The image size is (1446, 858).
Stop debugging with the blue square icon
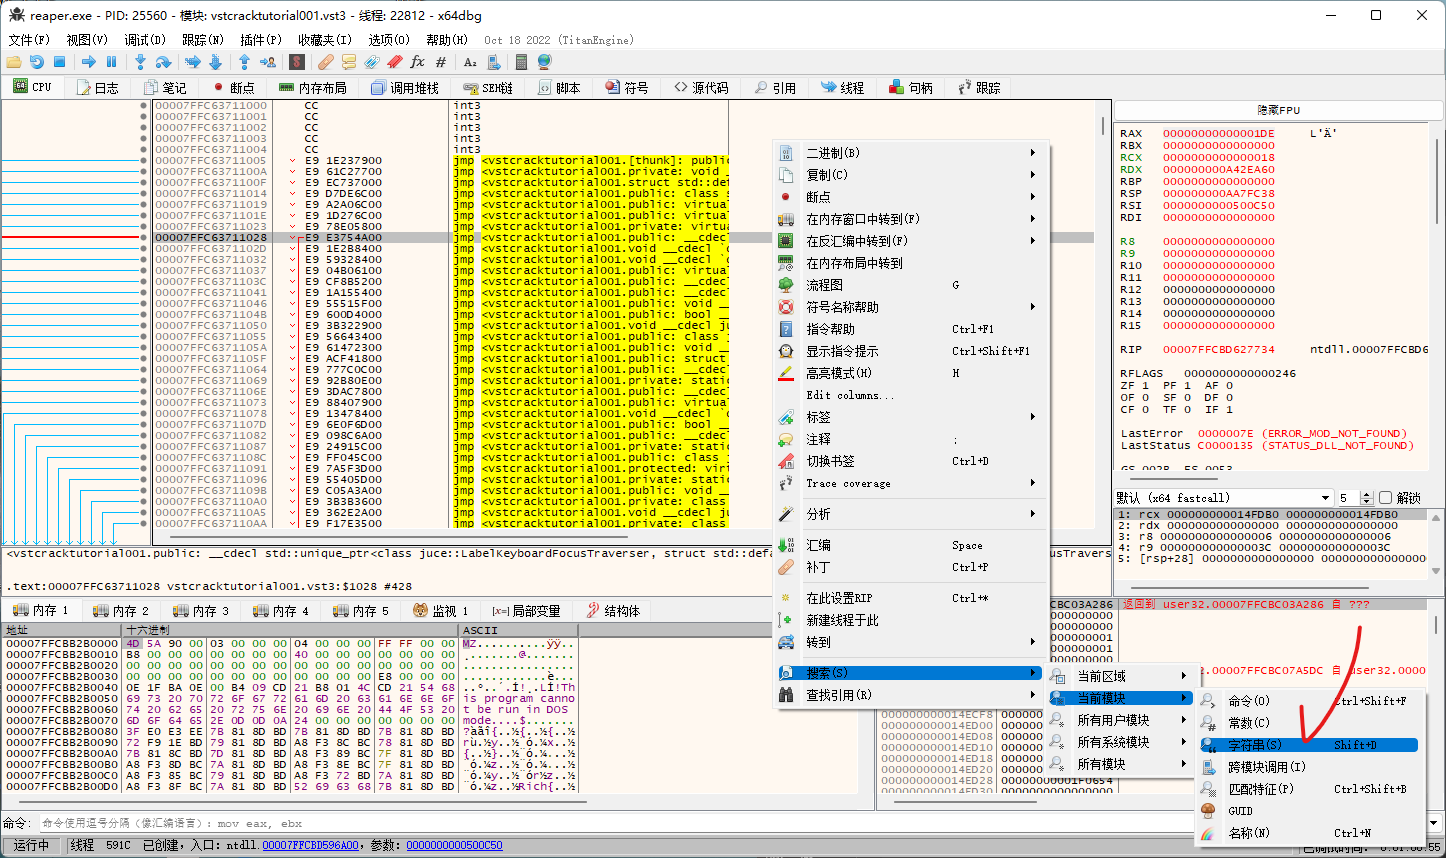[x=60, y=62]
